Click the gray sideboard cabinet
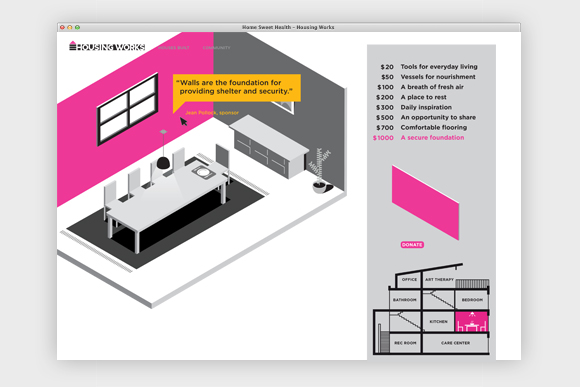The height and width of the screenshot is (387, 580). (269, 147)
